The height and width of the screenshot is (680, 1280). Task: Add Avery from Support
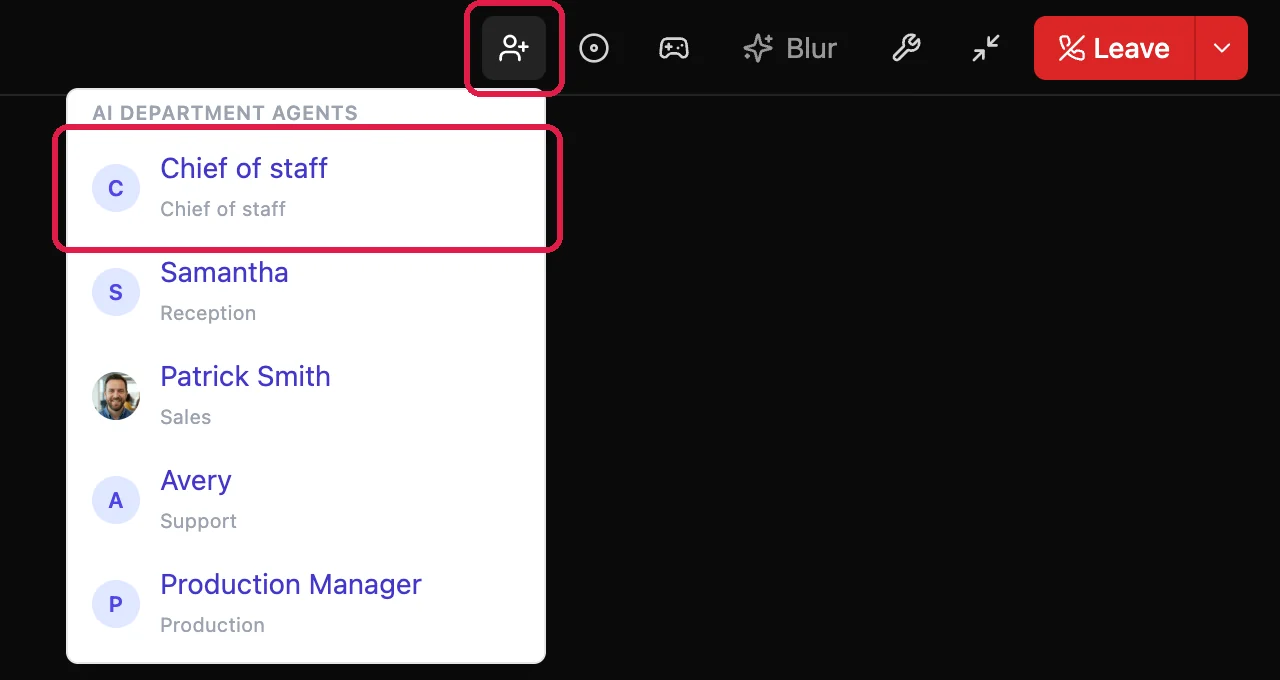coord(306,500)
